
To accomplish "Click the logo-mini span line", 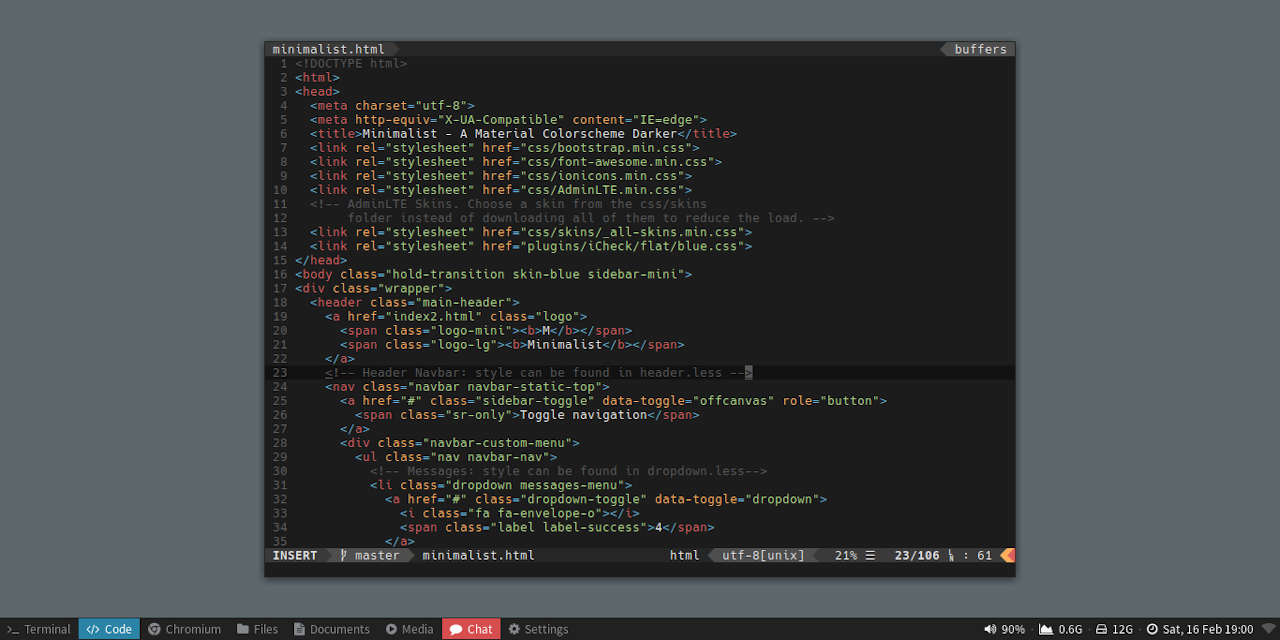I will tap(486, 329).
